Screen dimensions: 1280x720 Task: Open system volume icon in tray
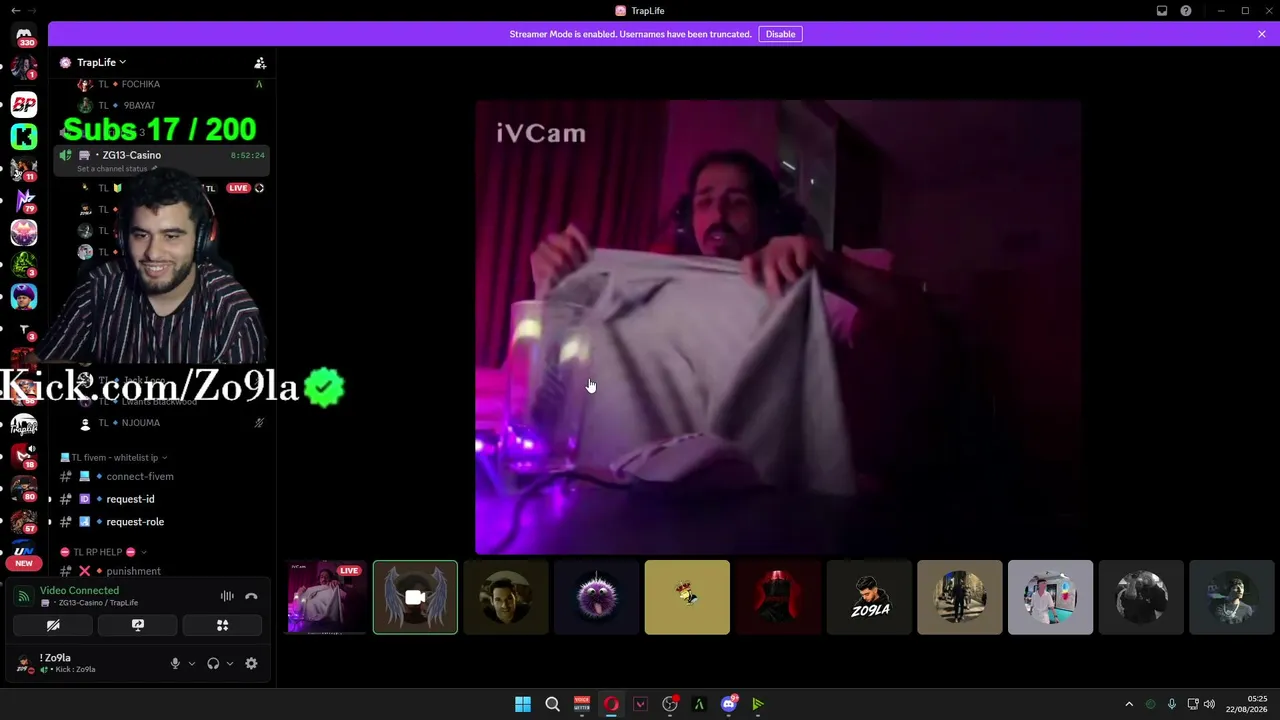(x=1209, y=704)
